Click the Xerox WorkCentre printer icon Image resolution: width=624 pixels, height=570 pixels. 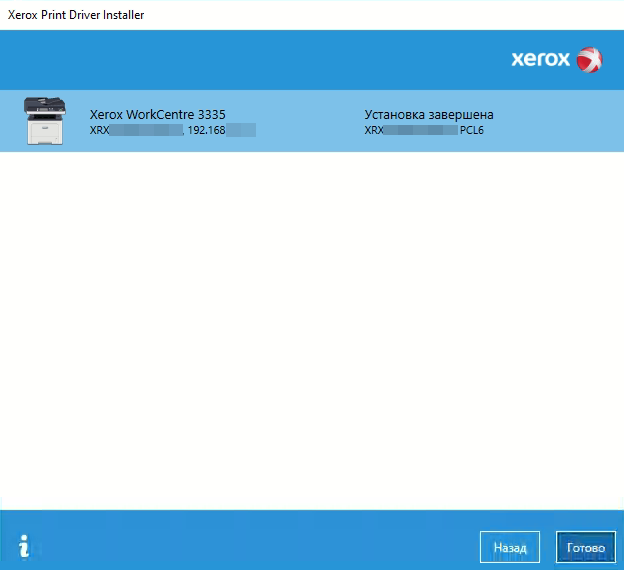[45, 121]
